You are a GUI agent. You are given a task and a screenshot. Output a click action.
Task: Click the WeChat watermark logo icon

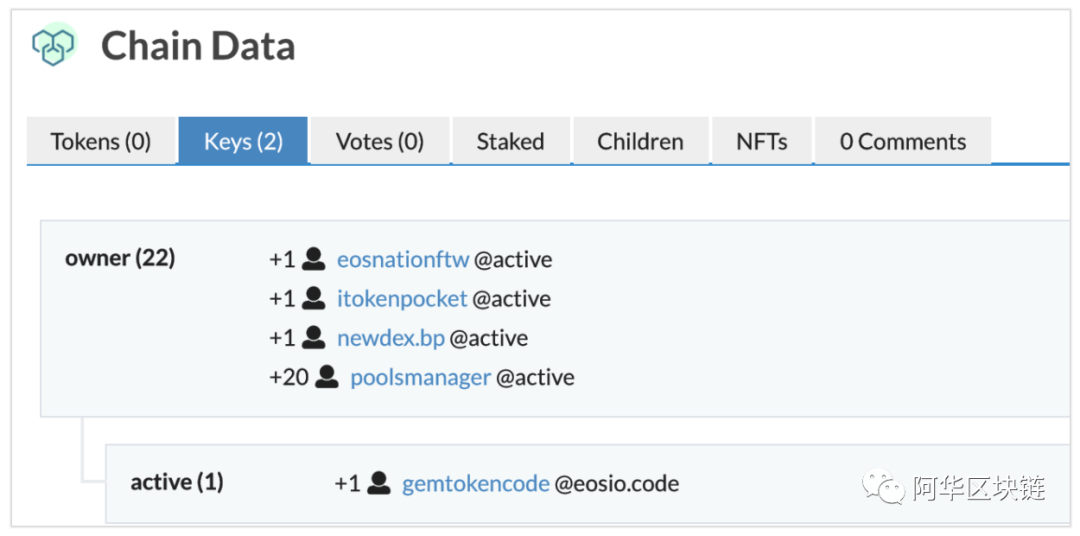point(885,488)
